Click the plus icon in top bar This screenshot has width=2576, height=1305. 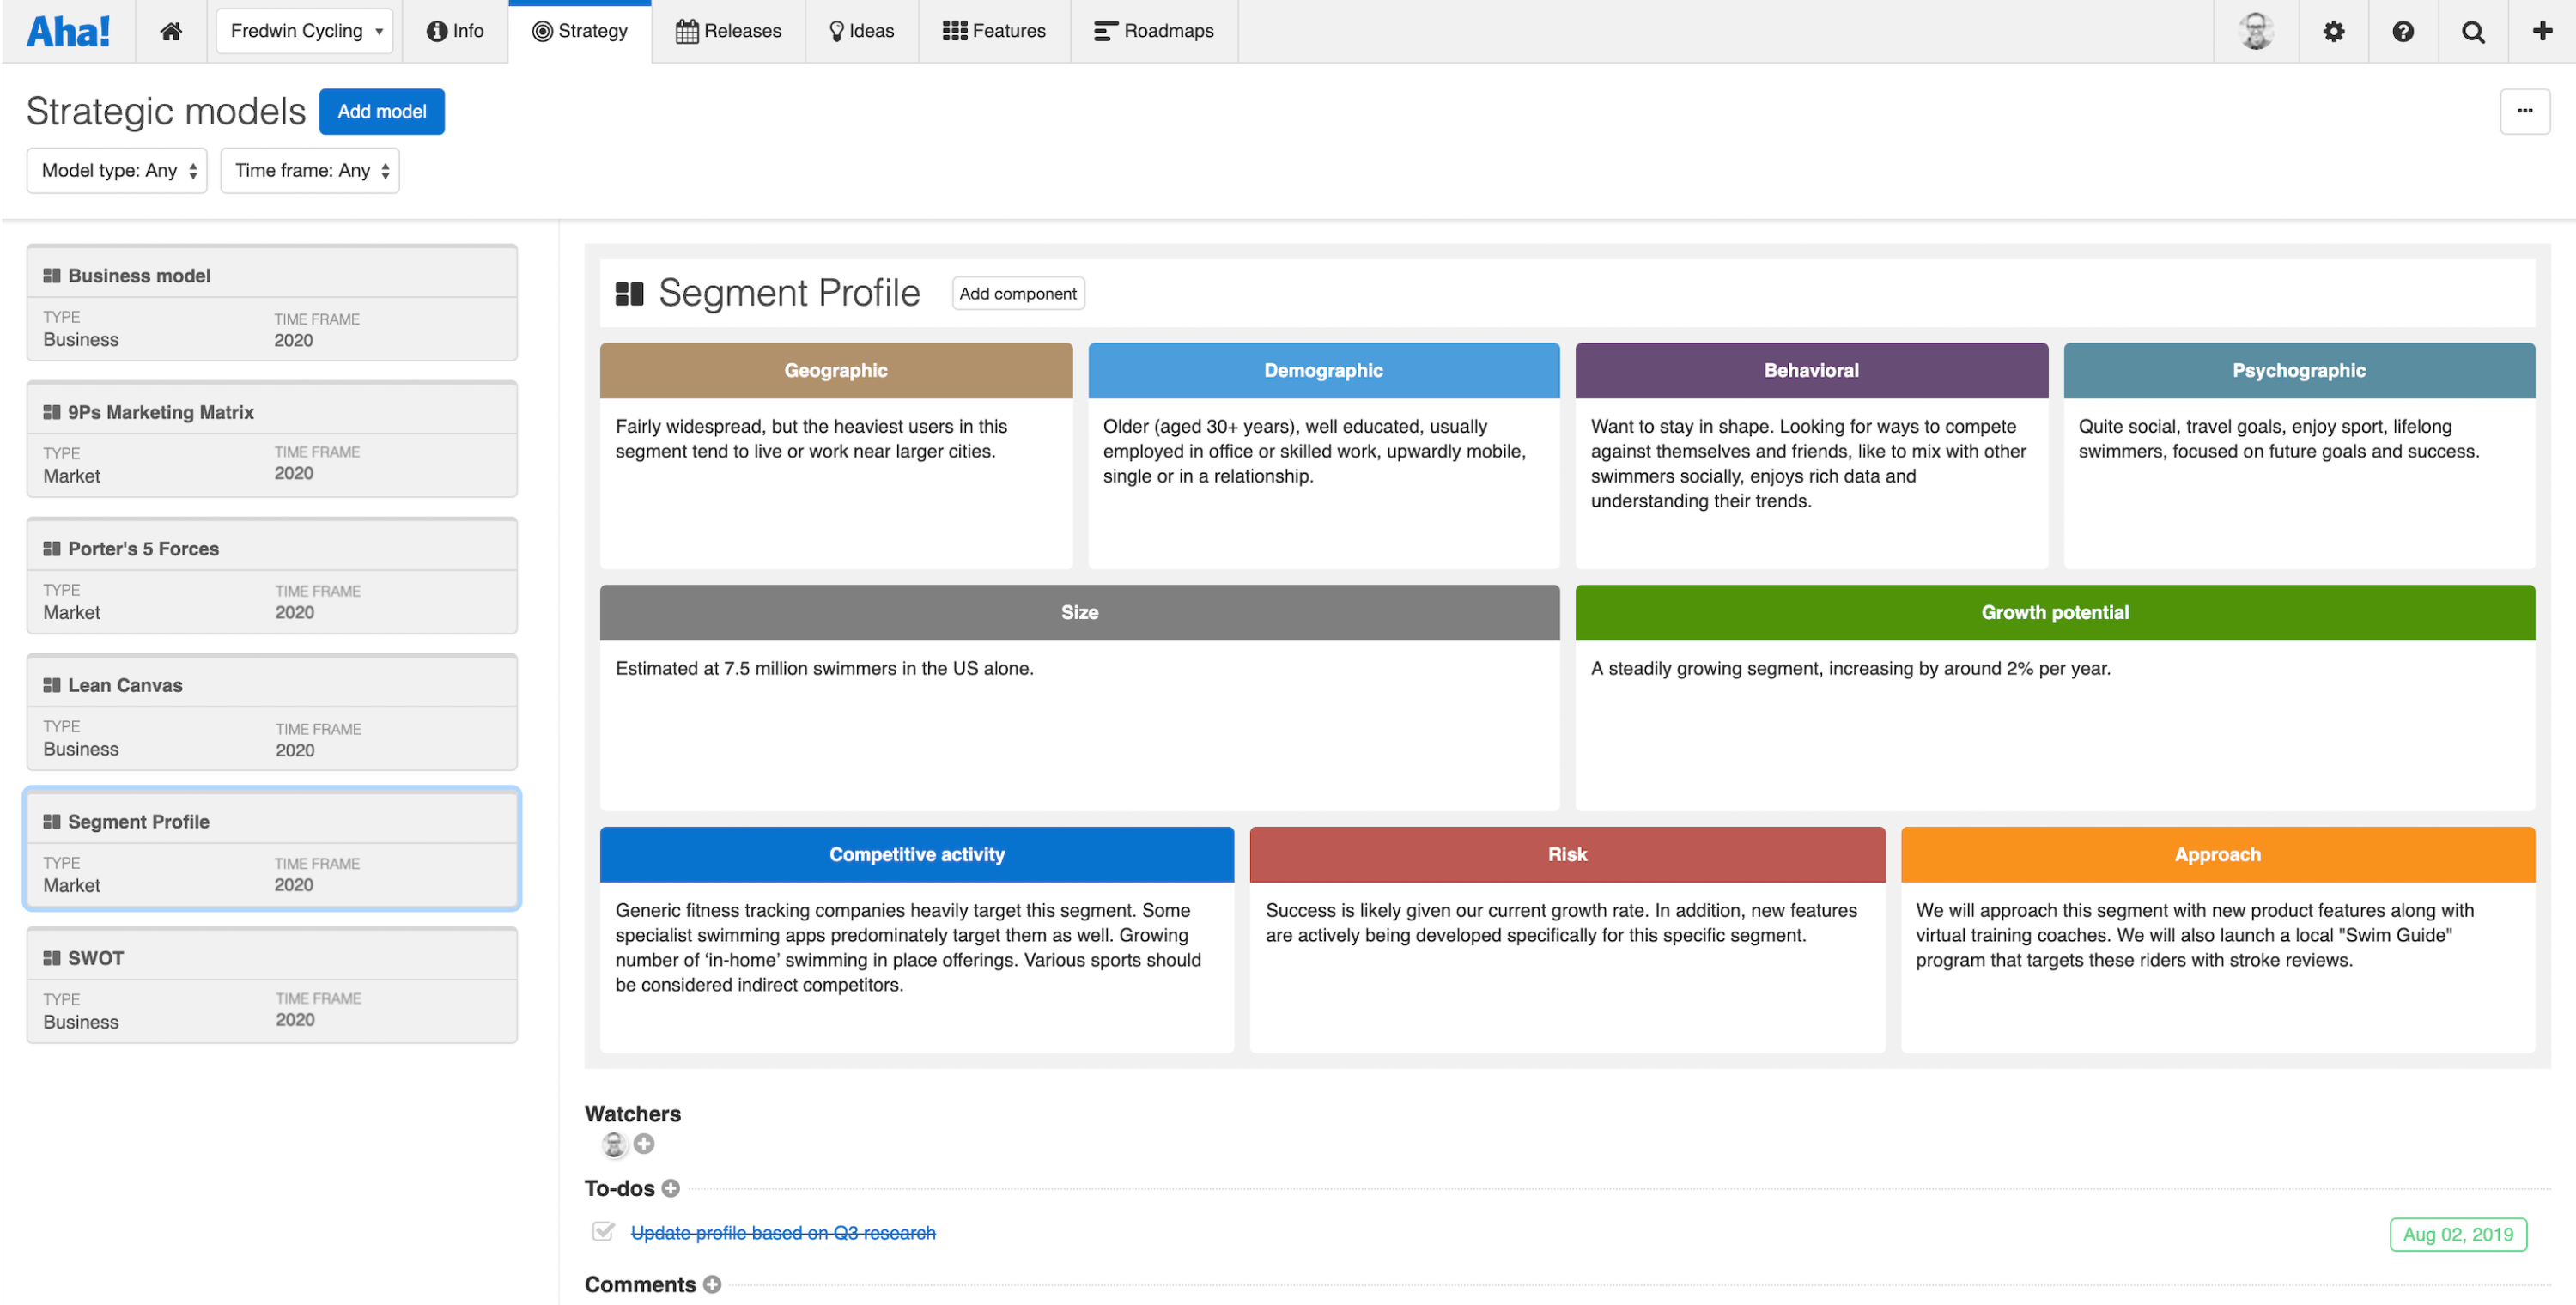tap(2541, 31)
